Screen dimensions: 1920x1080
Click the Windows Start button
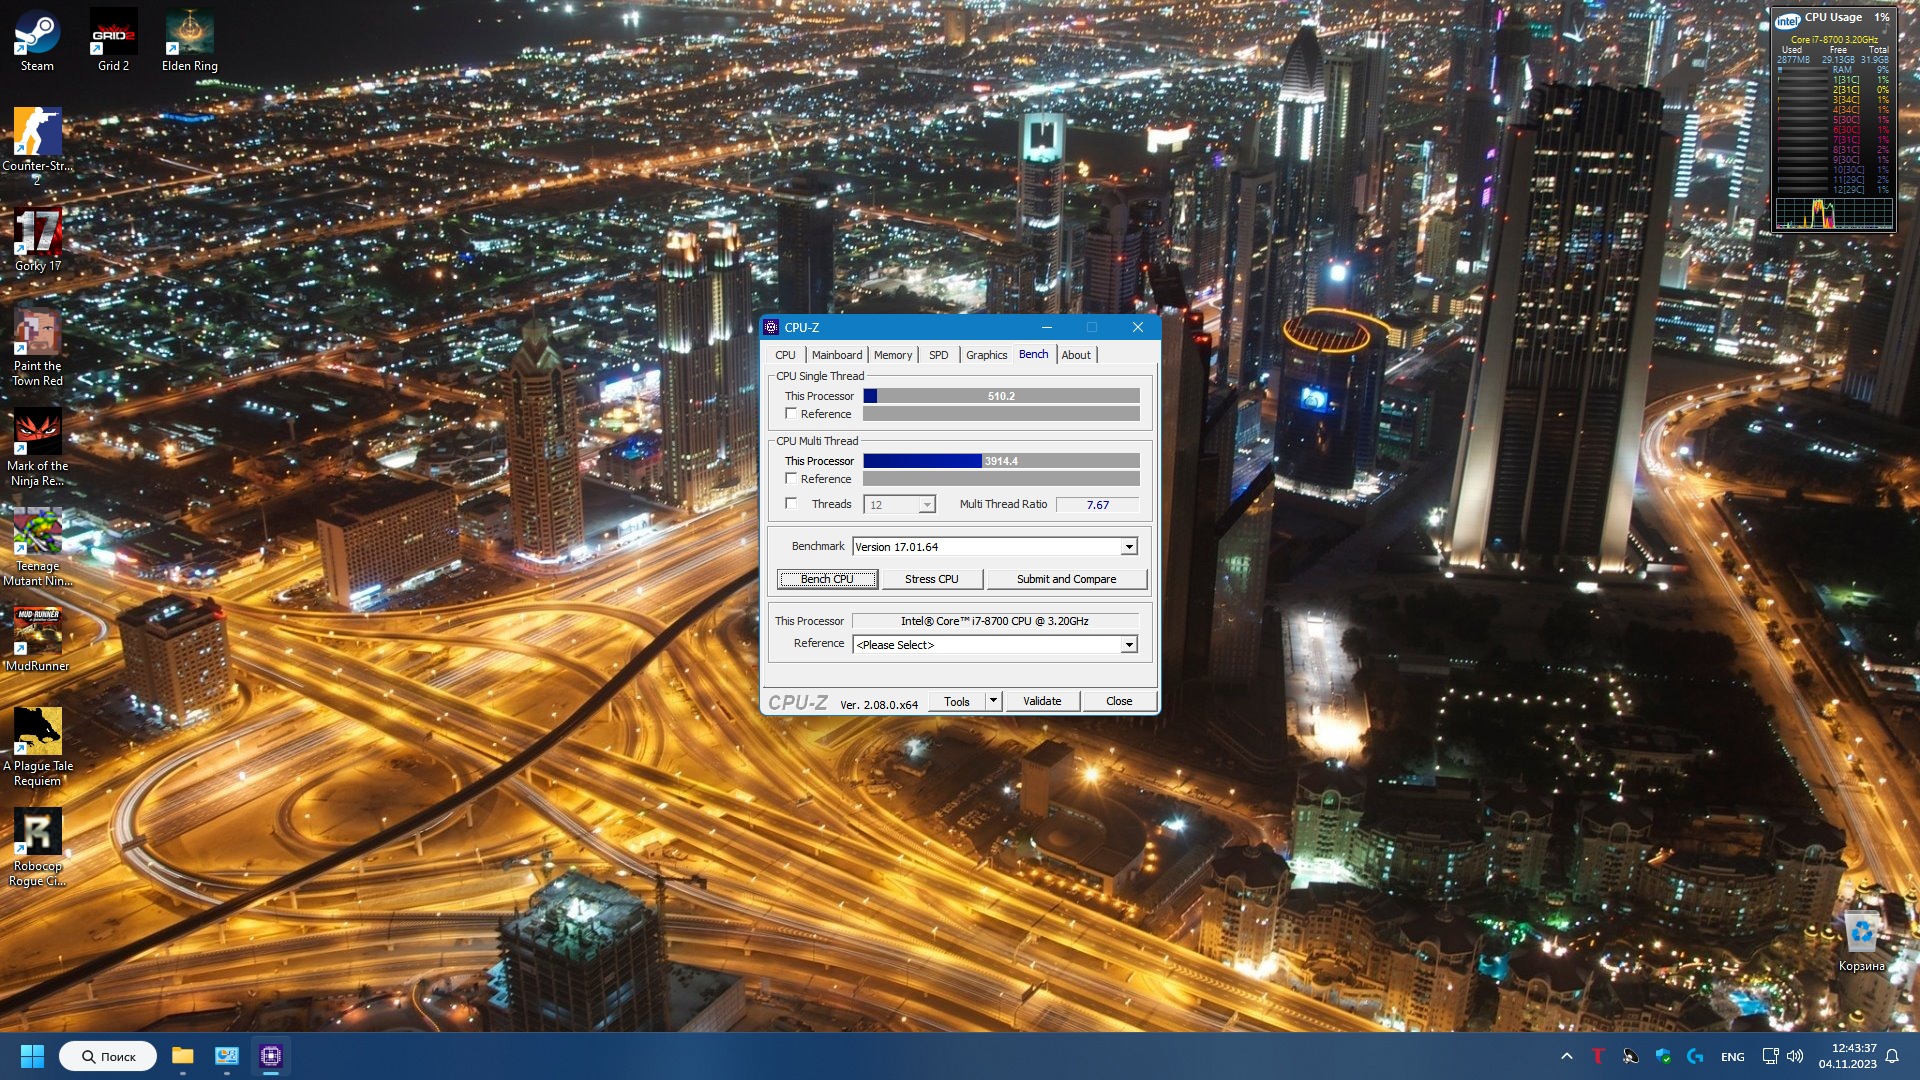click(32, 1056)
